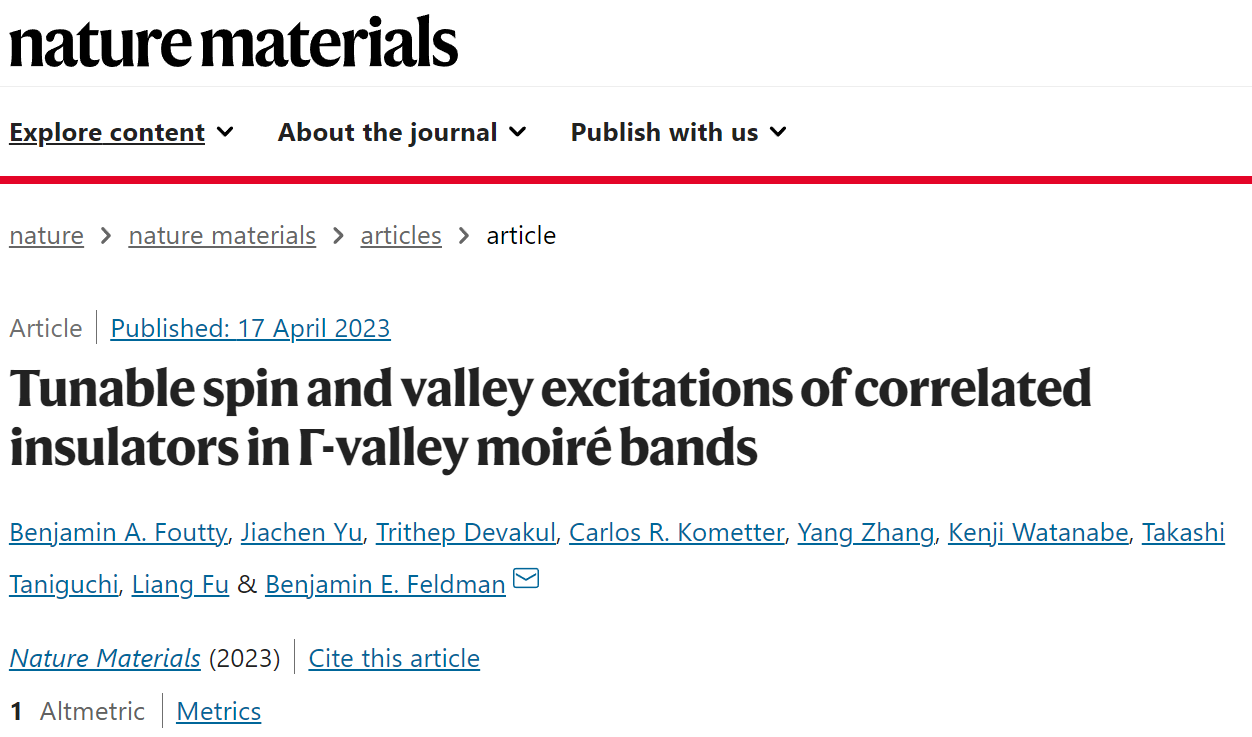
Task: Expand the Publish with us menu
Action: click(679, 132)
